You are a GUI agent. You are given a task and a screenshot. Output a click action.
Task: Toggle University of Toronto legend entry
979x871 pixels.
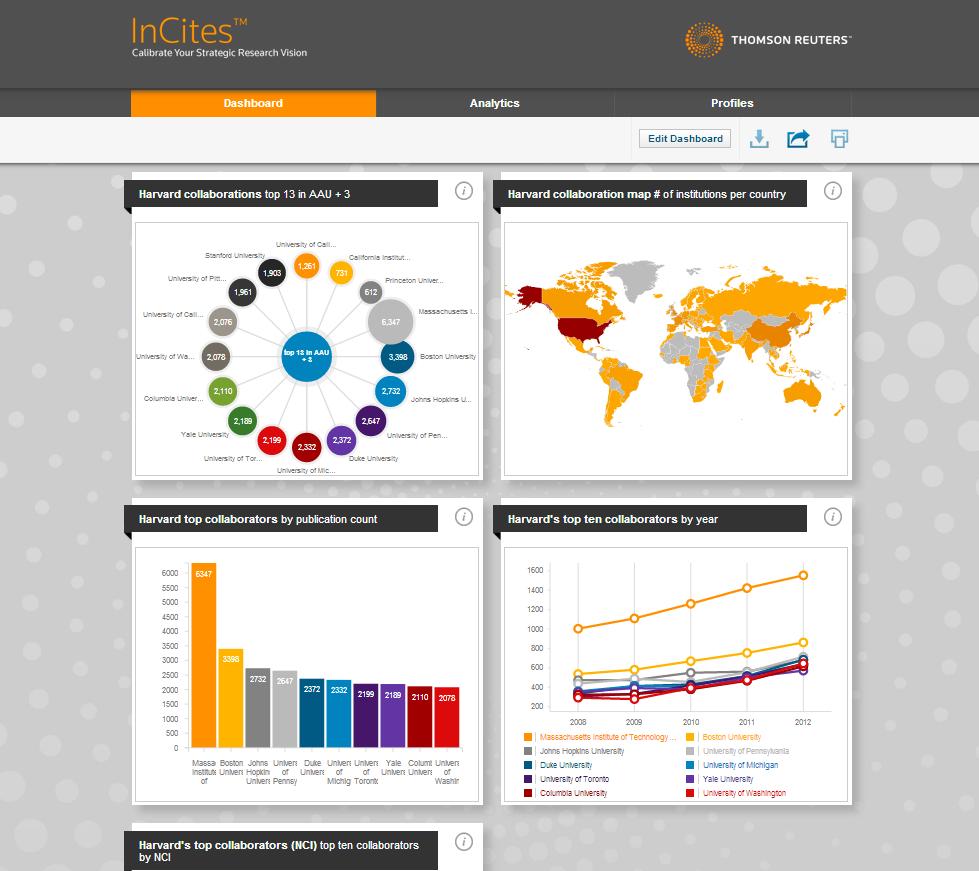pos(574,779)
